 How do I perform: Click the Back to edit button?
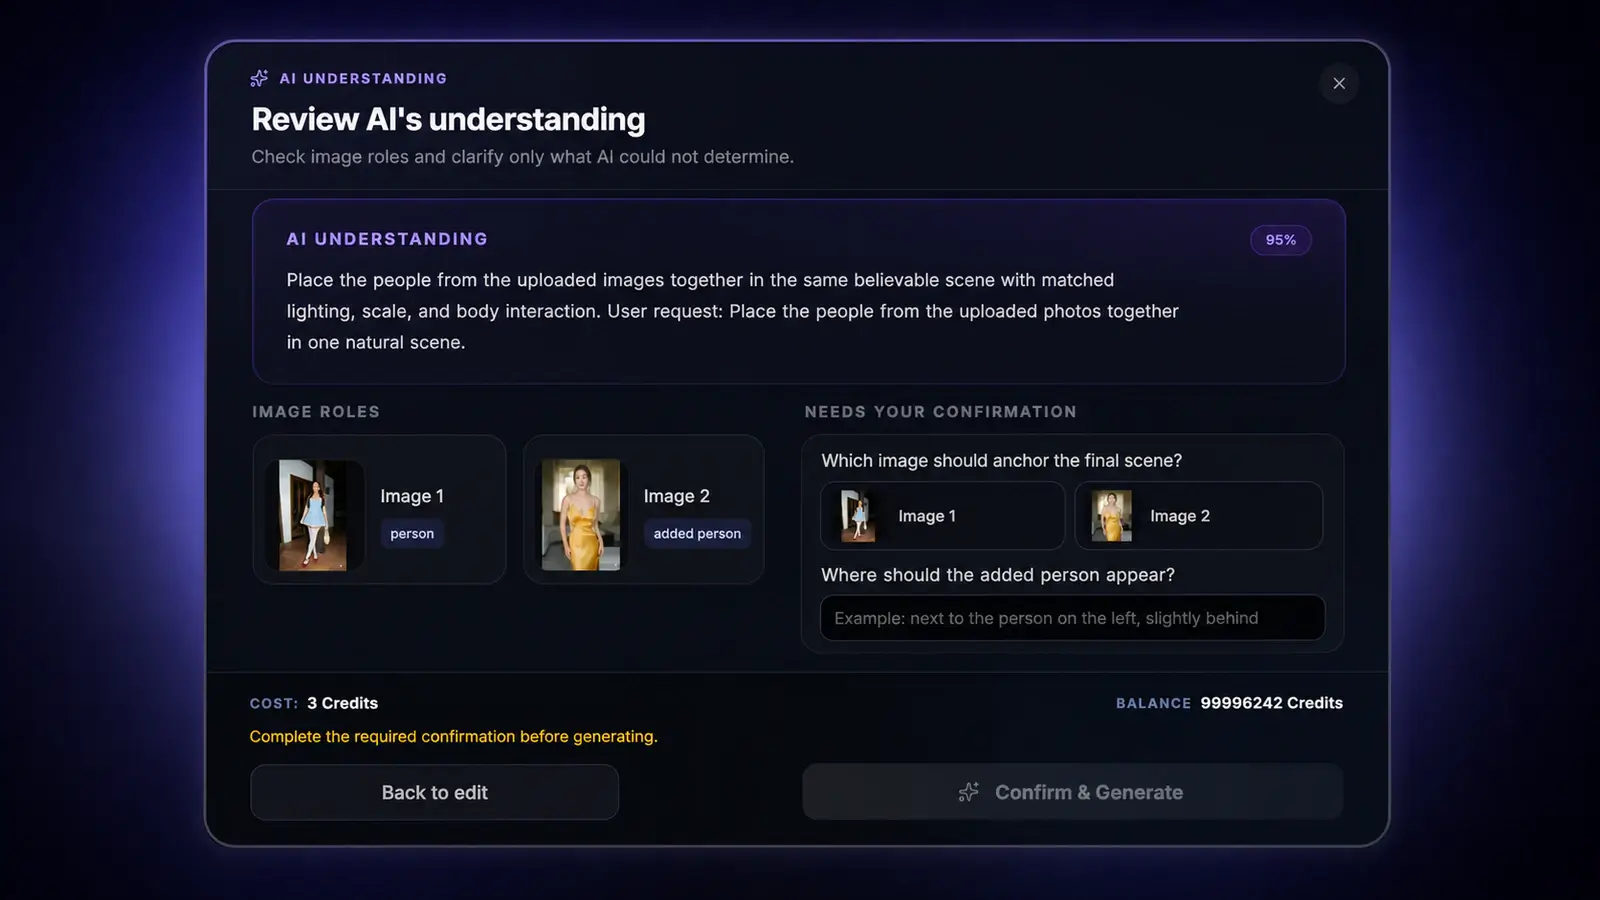[x=435, y=793]
